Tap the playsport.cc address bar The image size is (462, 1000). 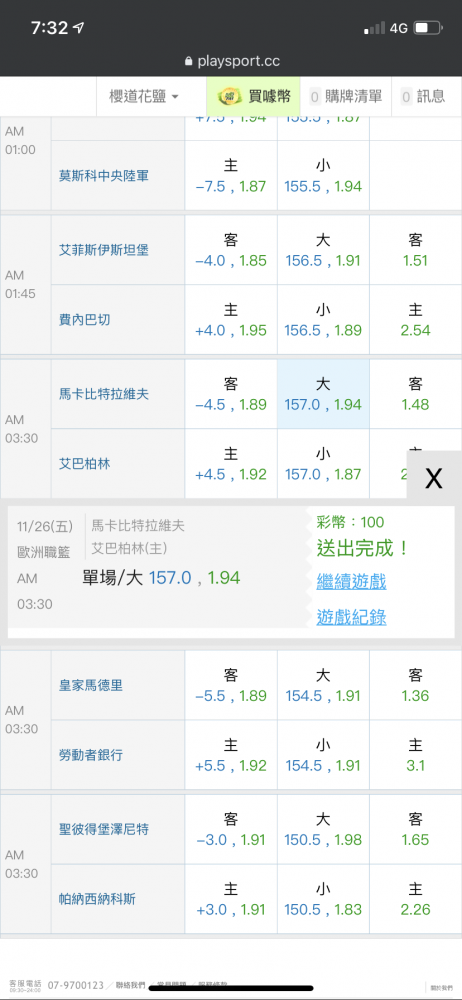231,61
